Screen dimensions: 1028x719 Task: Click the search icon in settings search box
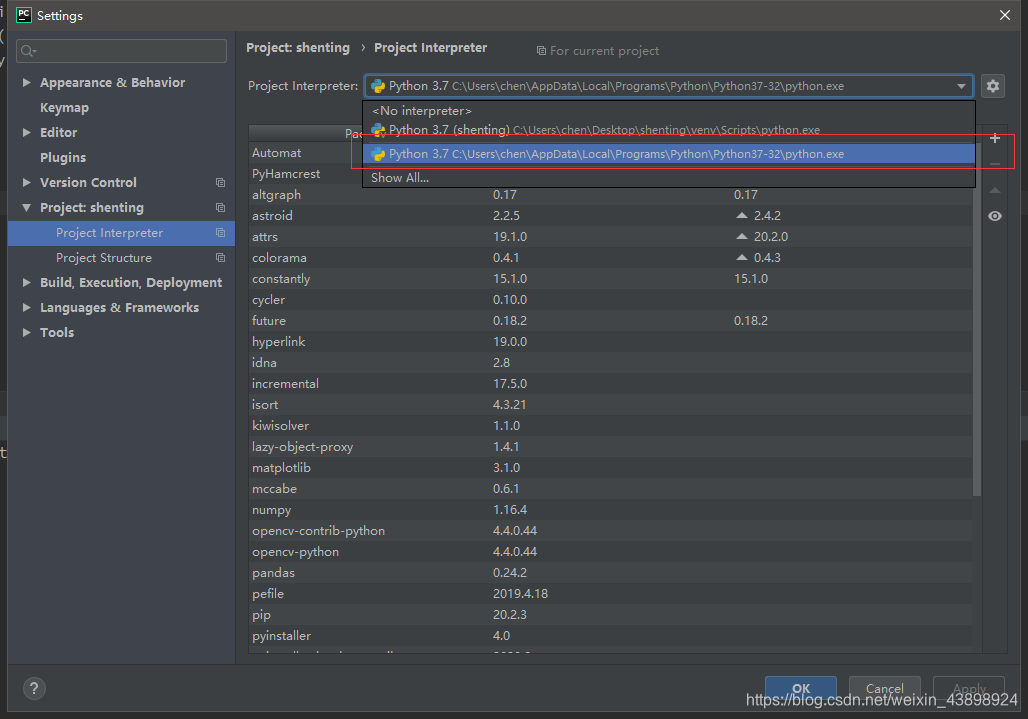pos(28,50)
